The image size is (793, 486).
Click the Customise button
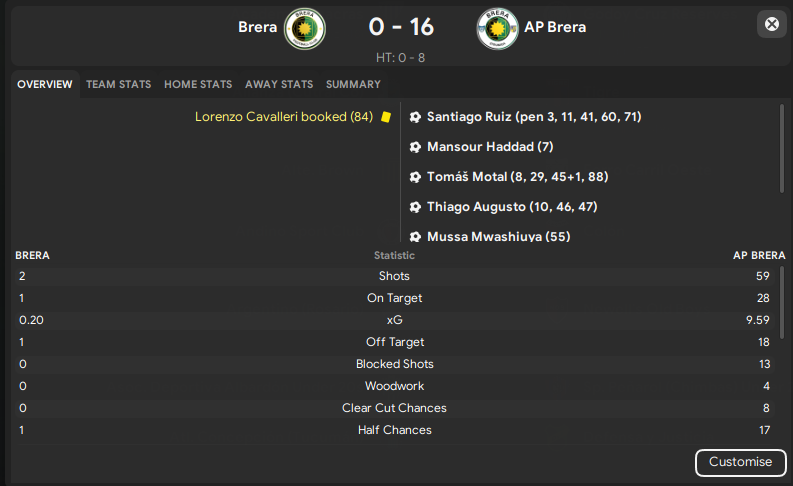click(740, 462)
